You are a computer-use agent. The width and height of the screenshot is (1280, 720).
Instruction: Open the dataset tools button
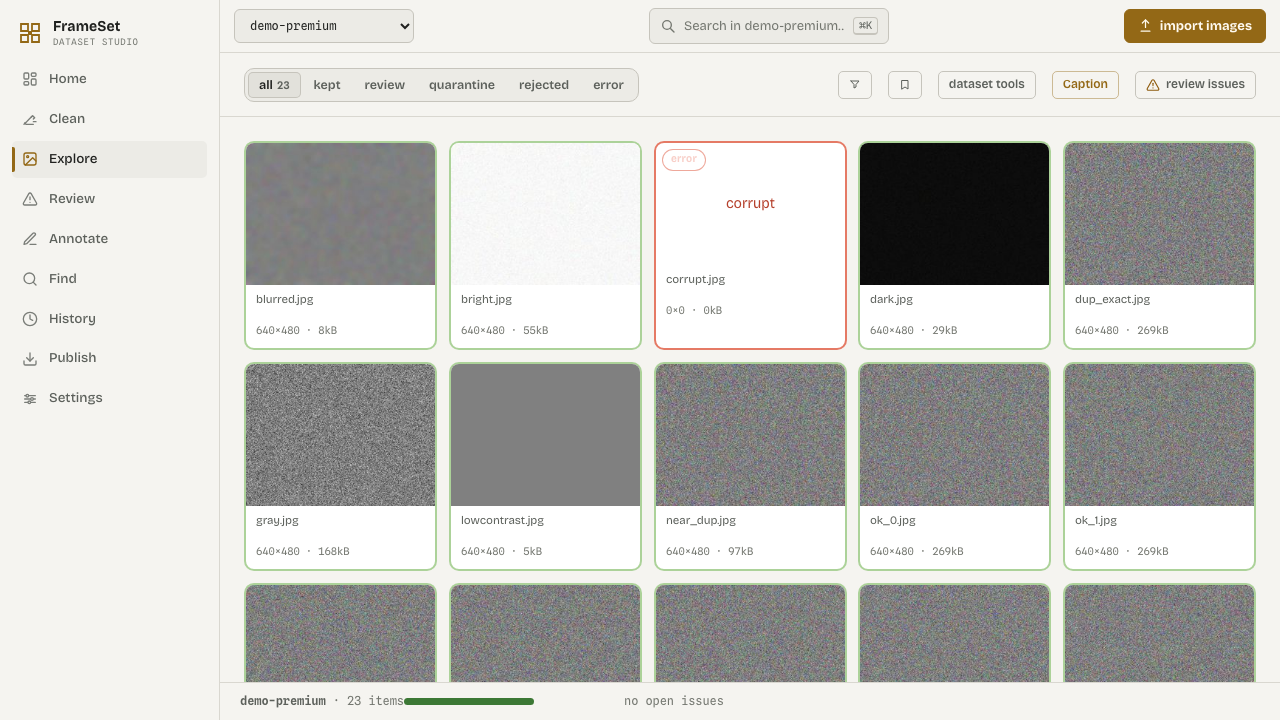(987, 85)
